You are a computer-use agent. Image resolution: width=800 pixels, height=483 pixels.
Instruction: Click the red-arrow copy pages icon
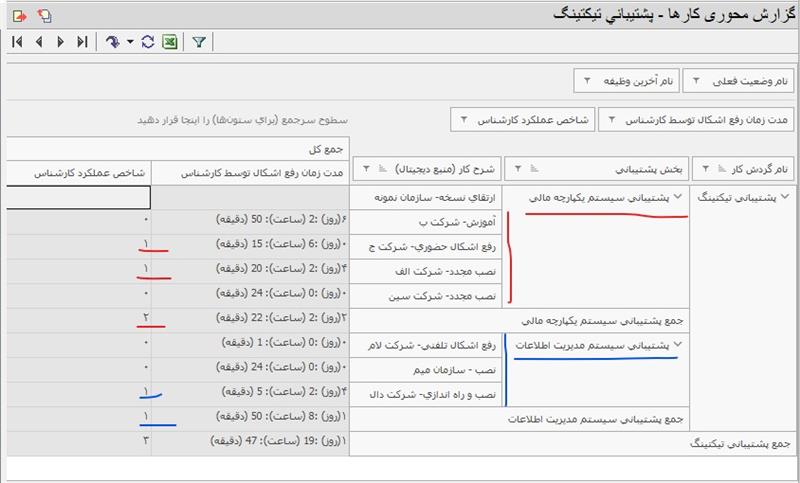[43, 15]
